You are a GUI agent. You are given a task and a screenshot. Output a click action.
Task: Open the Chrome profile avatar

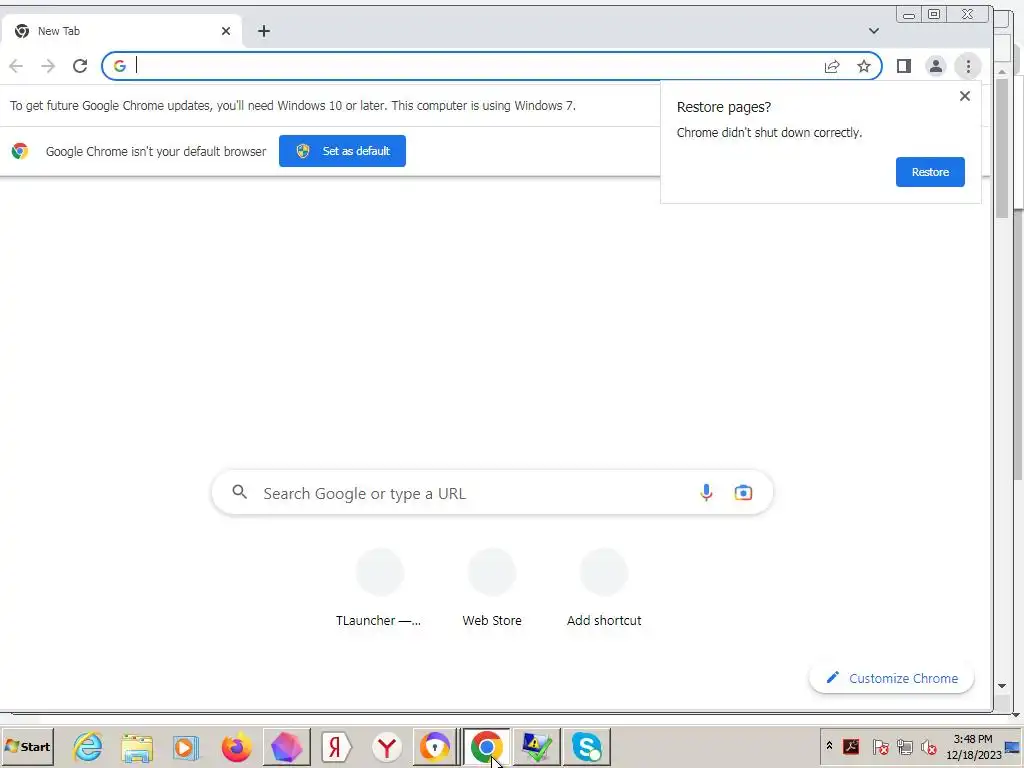[935, 66]
